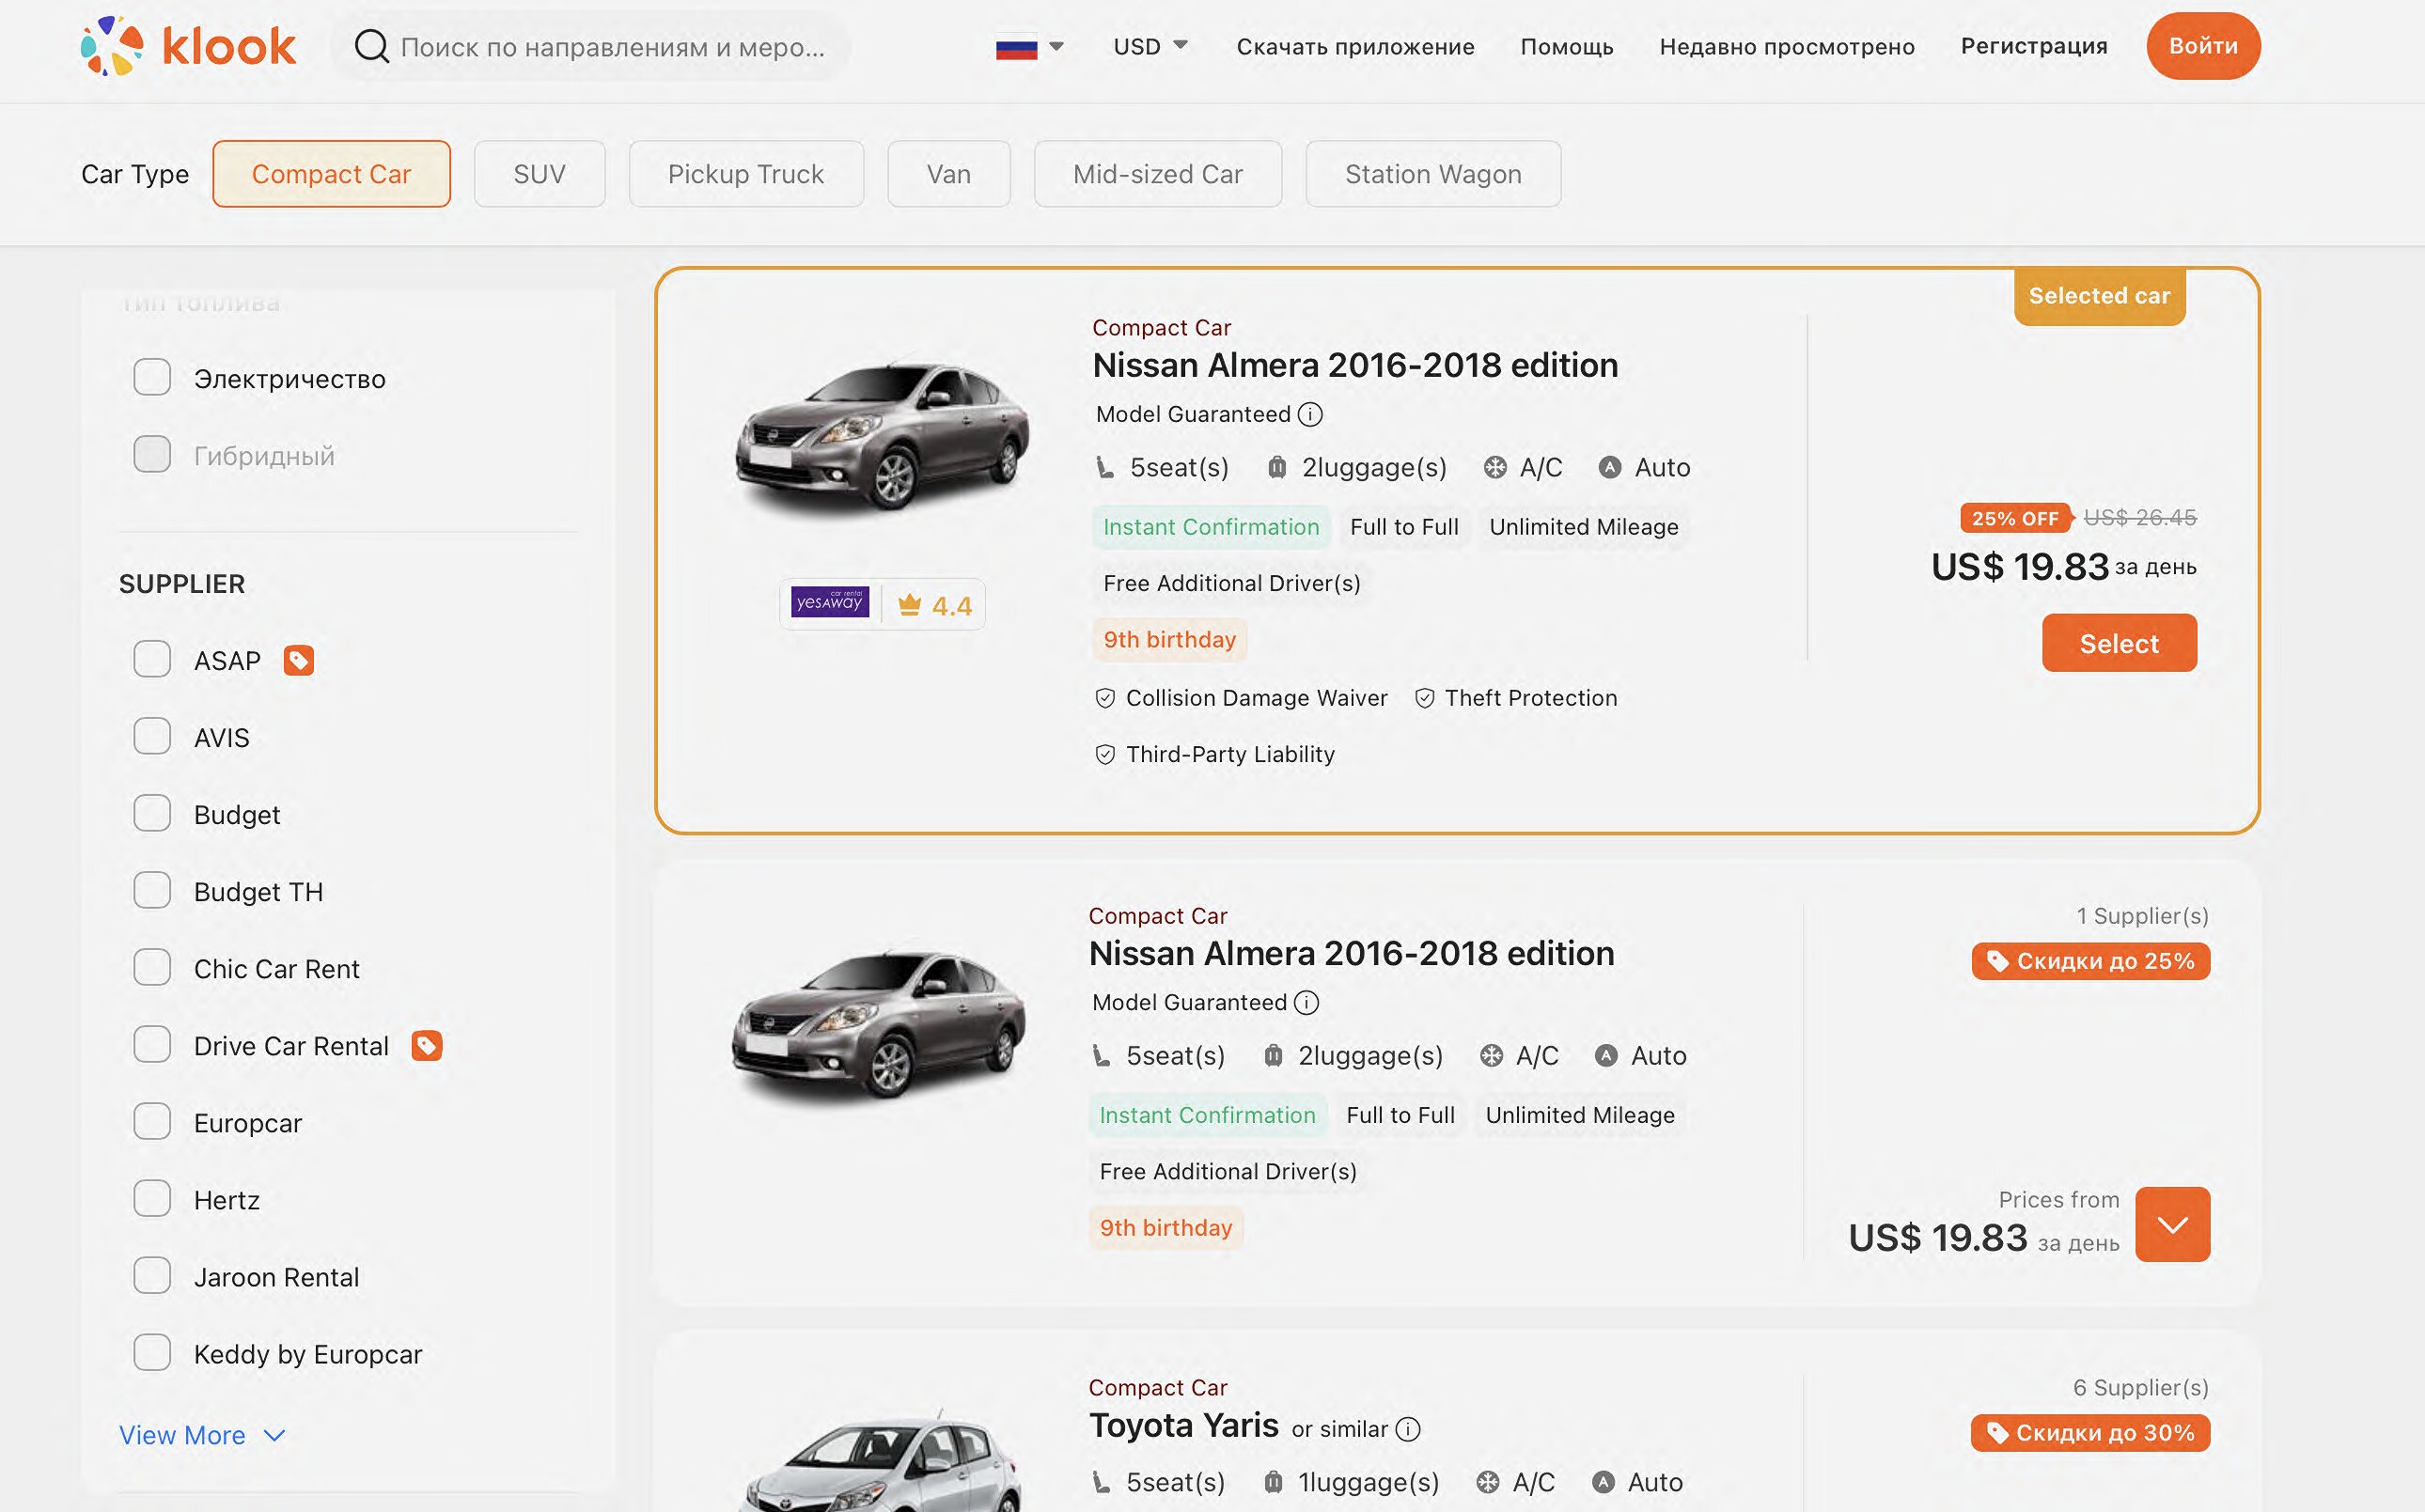The width and height of the screenshot is (2425, 1512).
Task: Enable the AVIS supplier filter
Action: coord(152,737)
